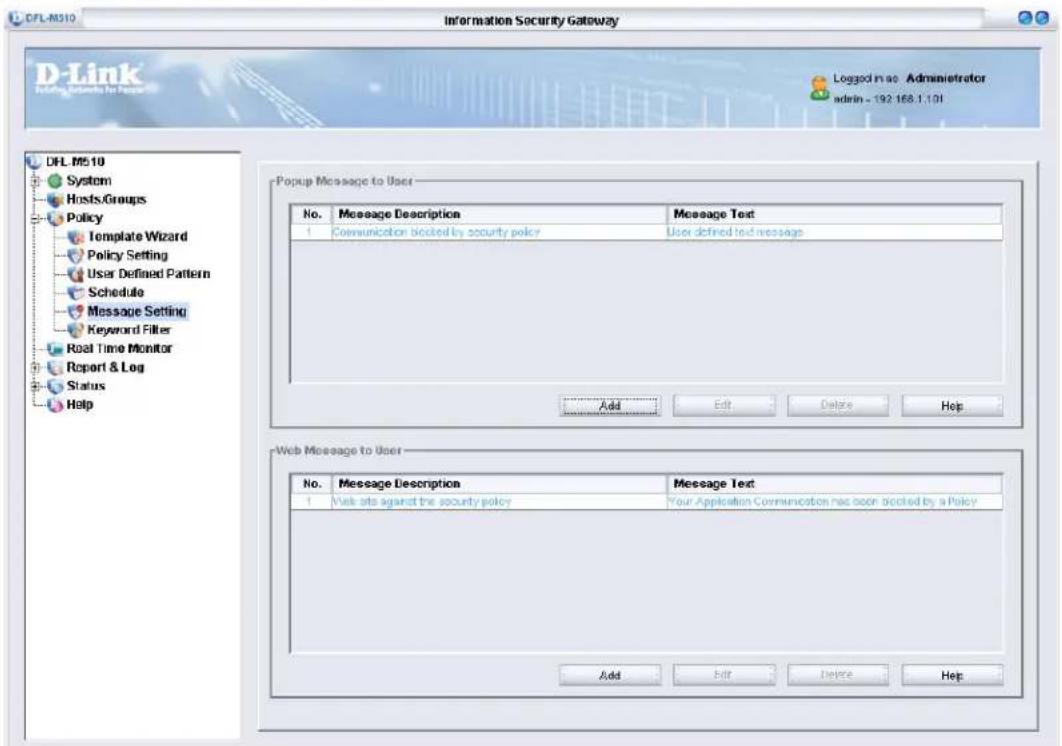Viewport: 1062px width, 746px height.
Task: Click popup table No. column header
Action: (312, 214)
